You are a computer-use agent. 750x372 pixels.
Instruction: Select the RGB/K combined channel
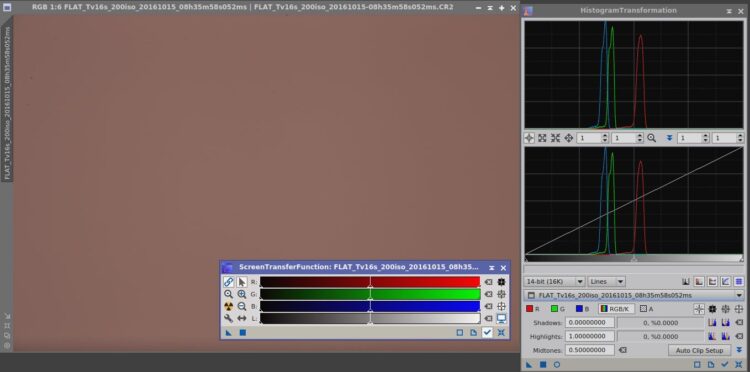click(x=617, y=309)
